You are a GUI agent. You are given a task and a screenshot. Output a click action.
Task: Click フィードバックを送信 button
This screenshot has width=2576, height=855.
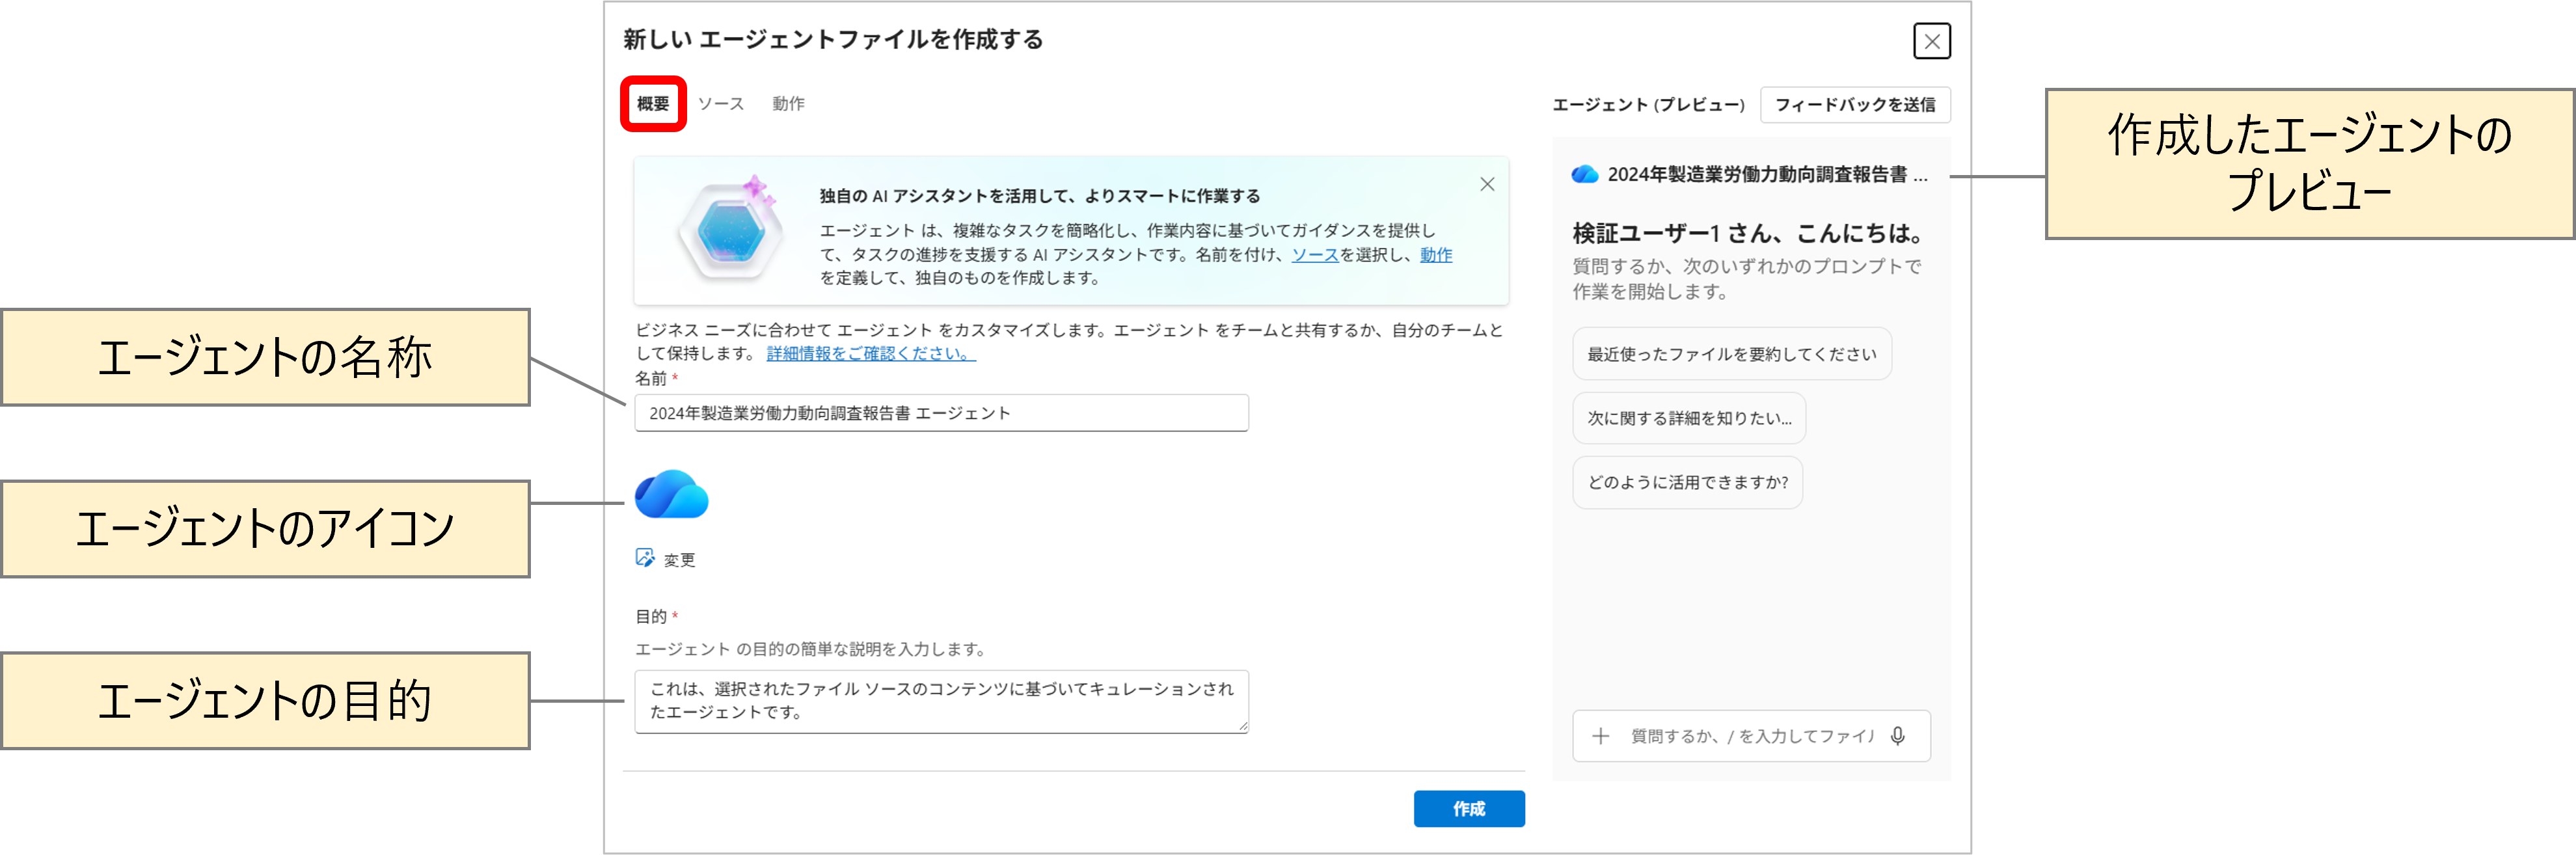pyautogui.click(x=1854, y=105)
